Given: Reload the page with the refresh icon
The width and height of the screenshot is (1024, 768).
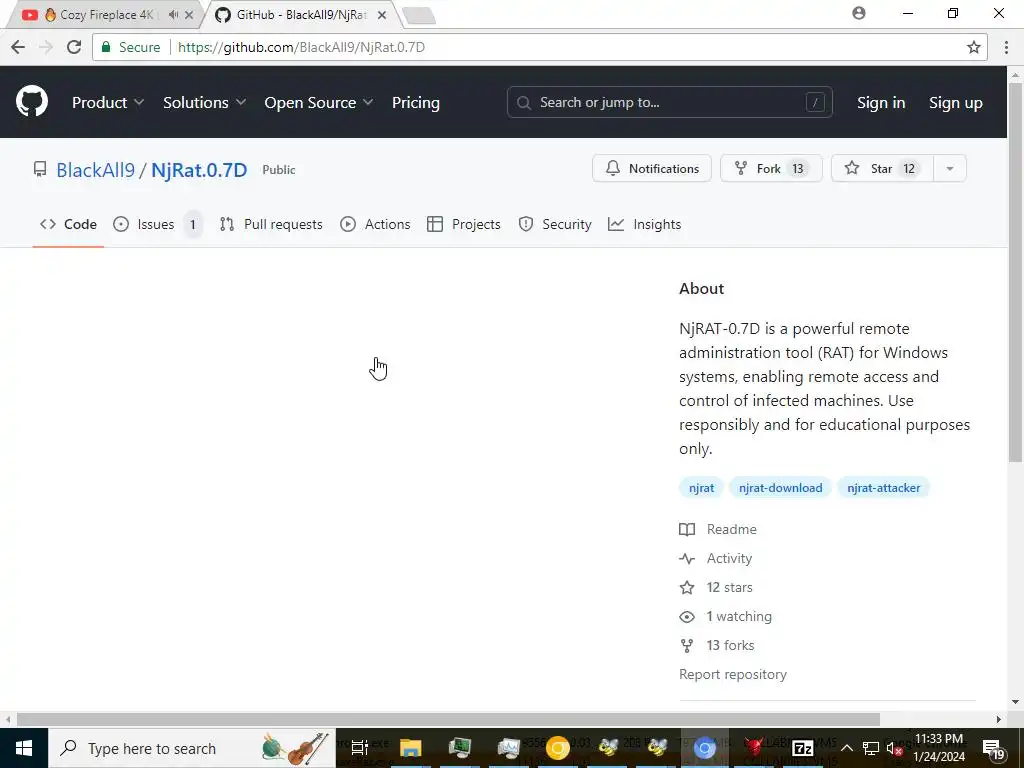Looking at the screenshot, I should 74,47.
